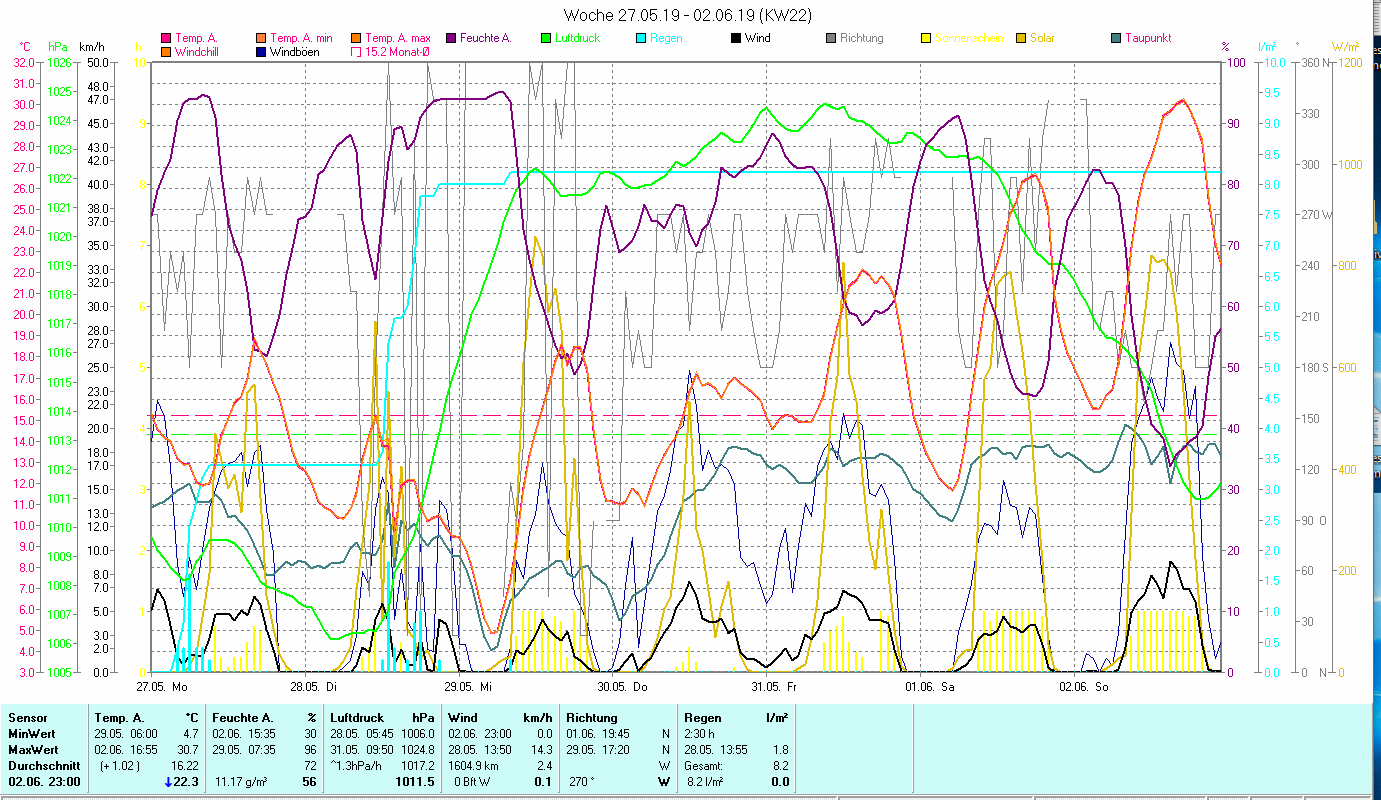The image size is (1381, 800).
Task: Select the 15.2 Monat-Ø legend label
Action: (398, 52)
